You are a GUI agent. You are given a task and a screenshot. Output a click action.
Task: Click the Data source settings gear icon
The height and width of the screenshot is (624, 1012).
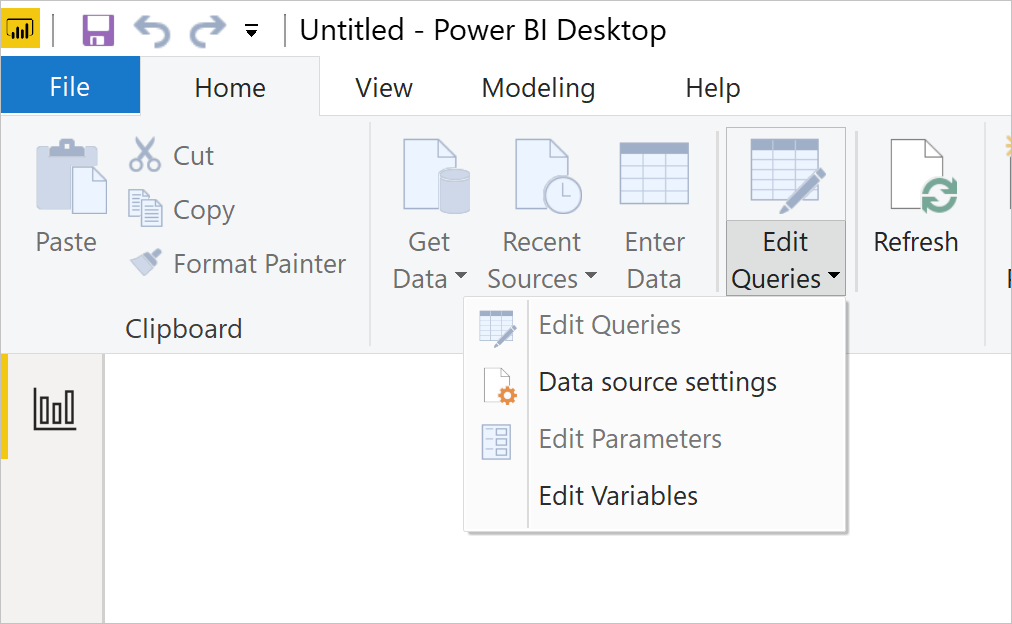[x=500, y=387]
